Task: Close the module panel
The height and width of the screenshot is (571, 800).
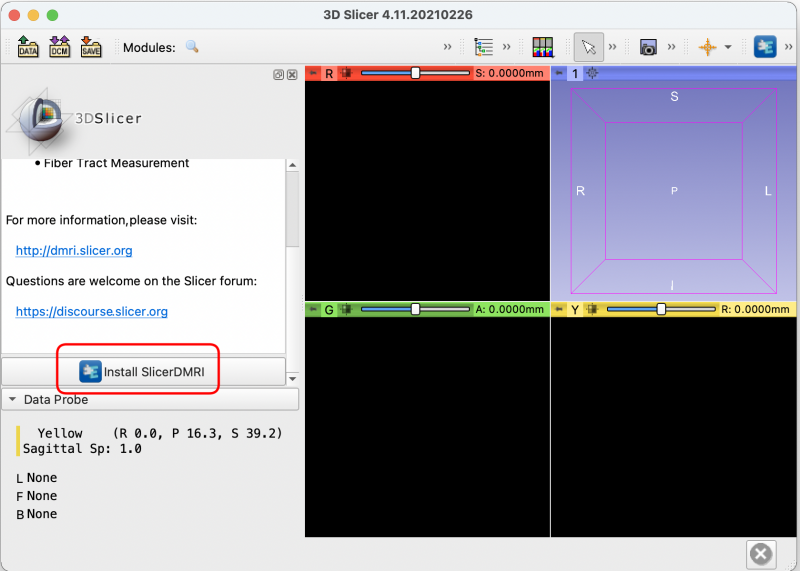Action: click(292, 75)
